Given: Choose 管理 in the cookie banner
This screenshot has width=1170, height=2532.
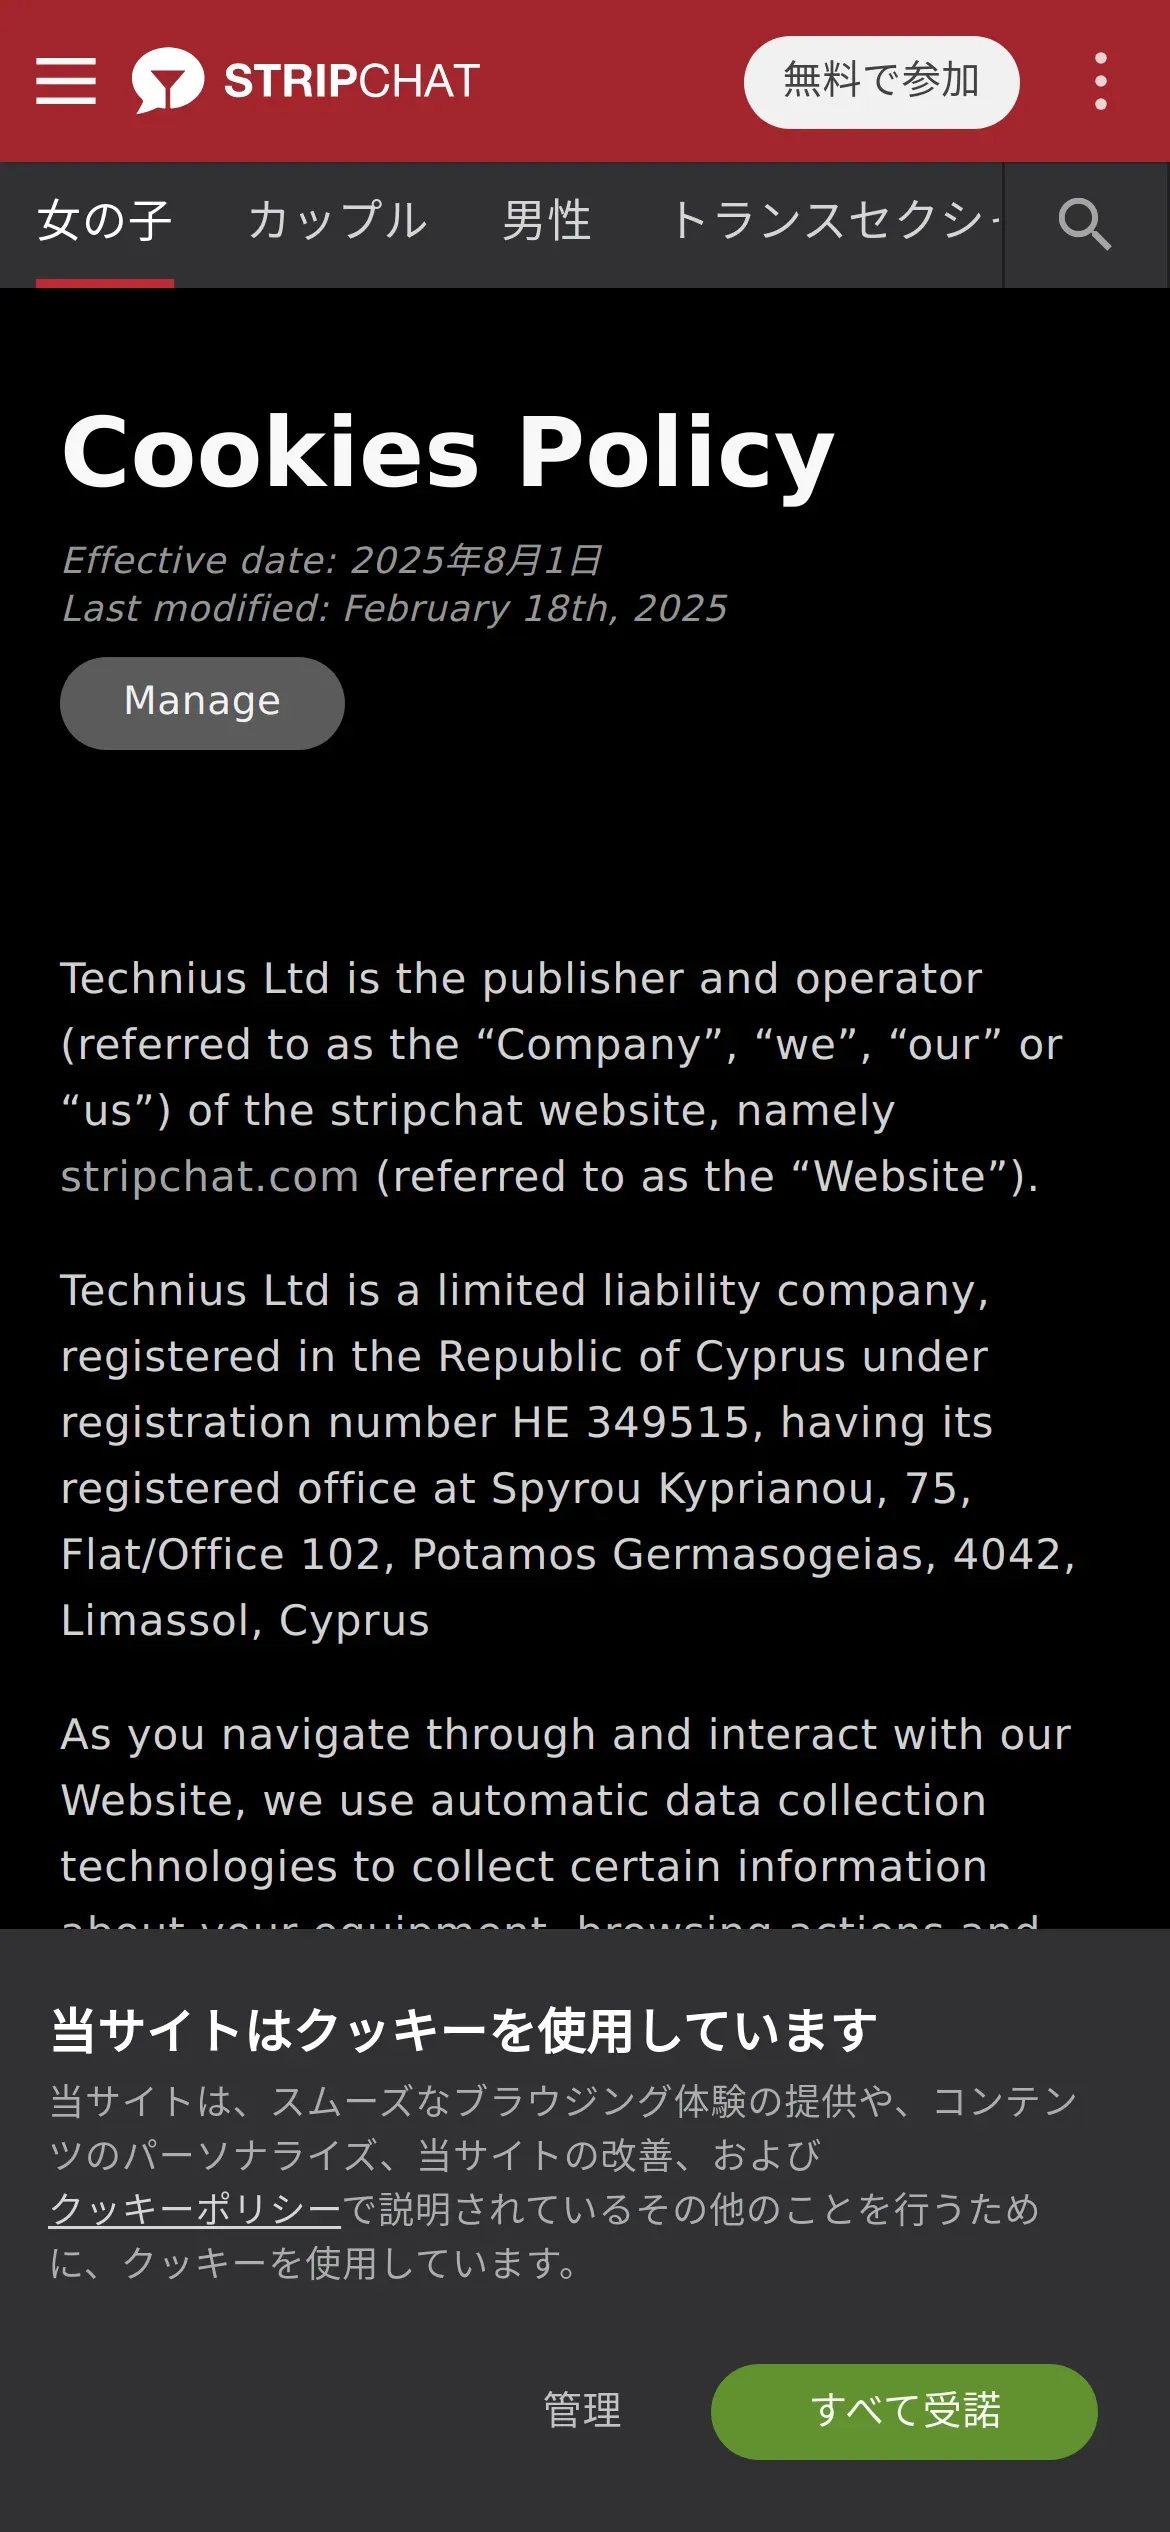Looking at the screenshot, I should 582,2410.
